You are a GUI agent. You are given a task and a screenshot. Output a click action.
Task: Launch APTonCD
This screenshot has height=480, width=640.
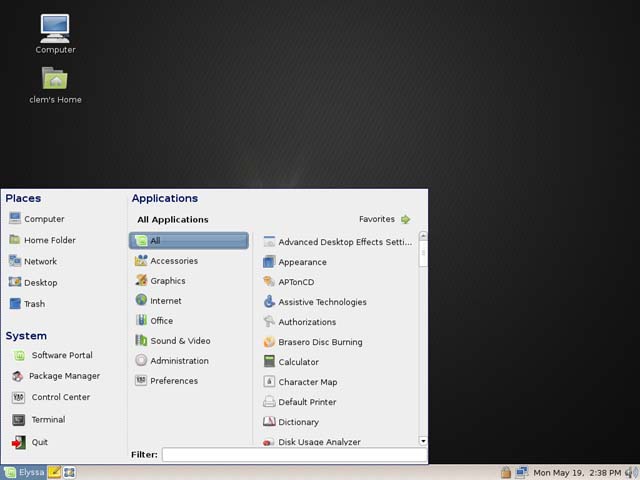[x=289, y=282]
